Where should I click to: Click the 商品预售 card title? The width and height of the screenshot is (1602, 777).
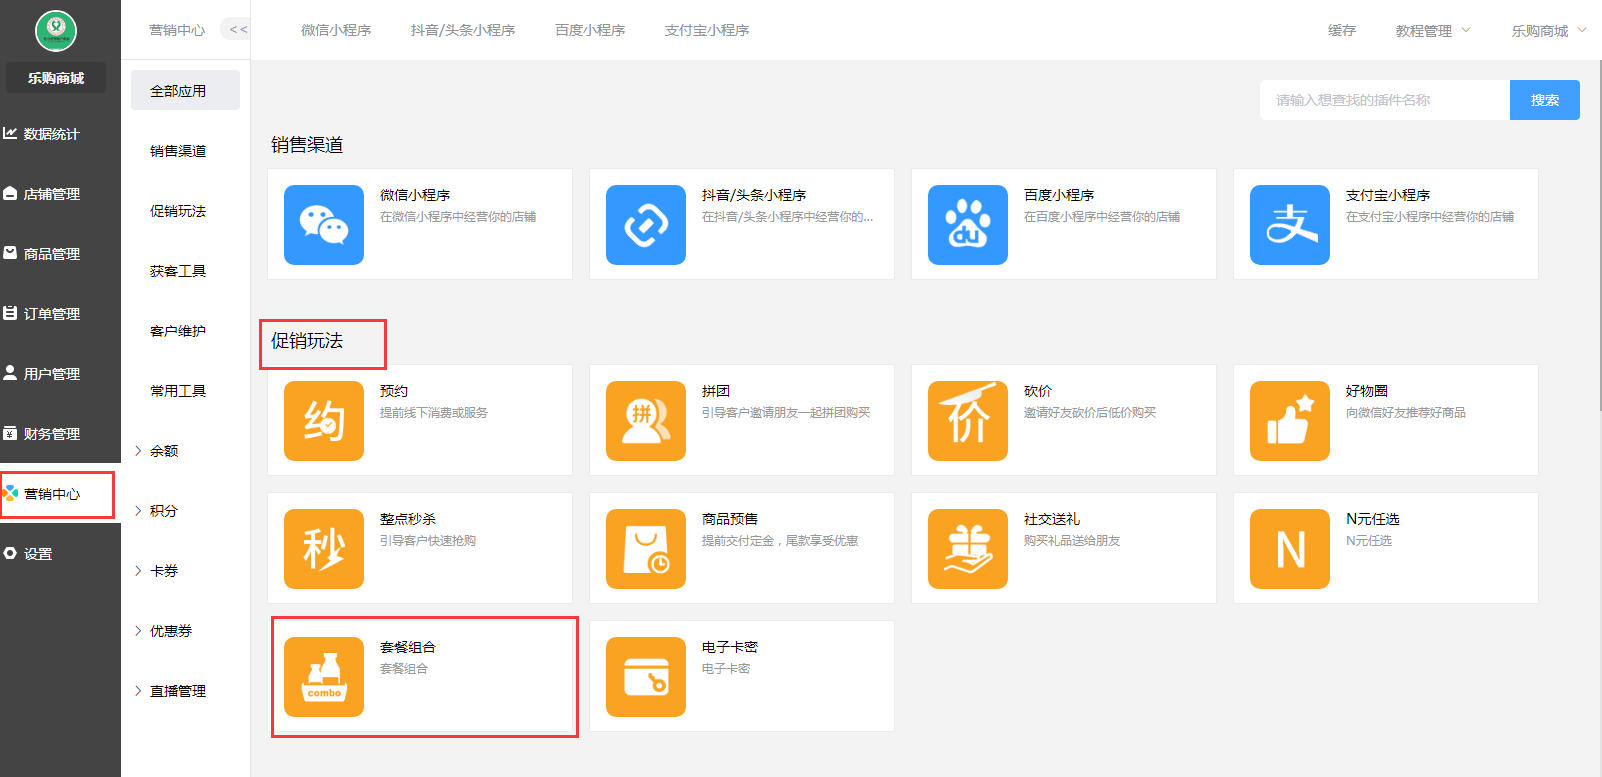coord(730,519)
